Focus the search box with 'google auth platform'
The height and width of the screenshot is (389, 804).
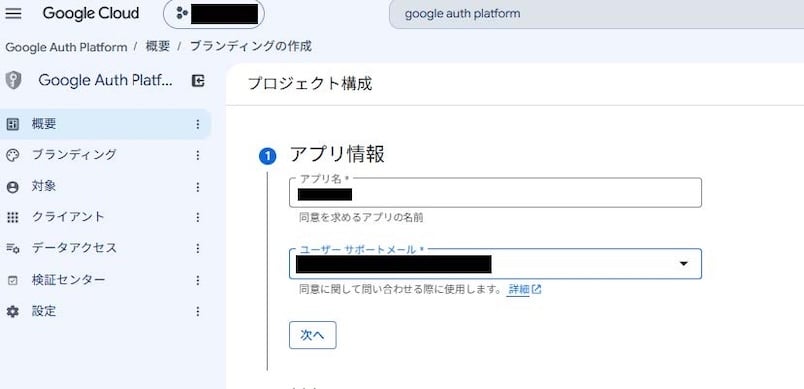point(596,14)
